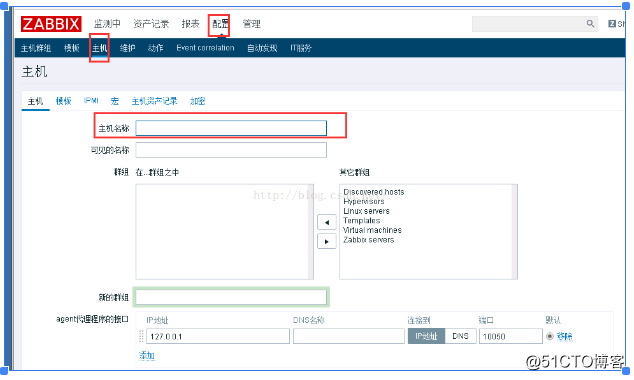The height and width of the screenshot is (380, 634).
Task: Go to 动作 submenu
Action: click(155, 48)
